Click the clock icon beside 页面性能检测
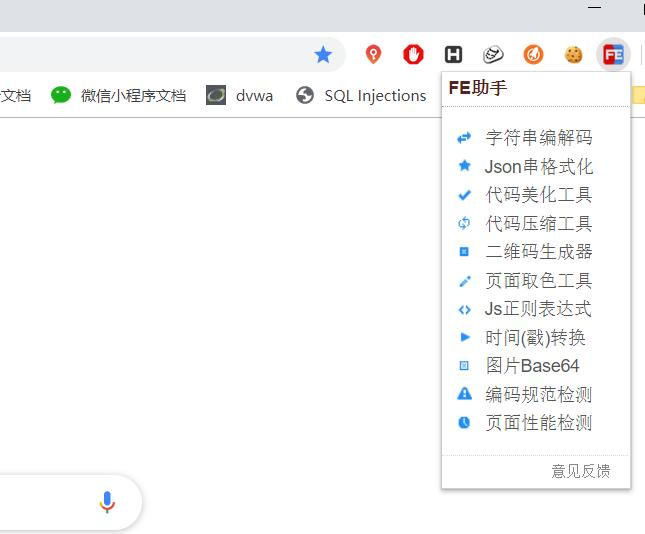645x534 pixels. pos(464,423)
